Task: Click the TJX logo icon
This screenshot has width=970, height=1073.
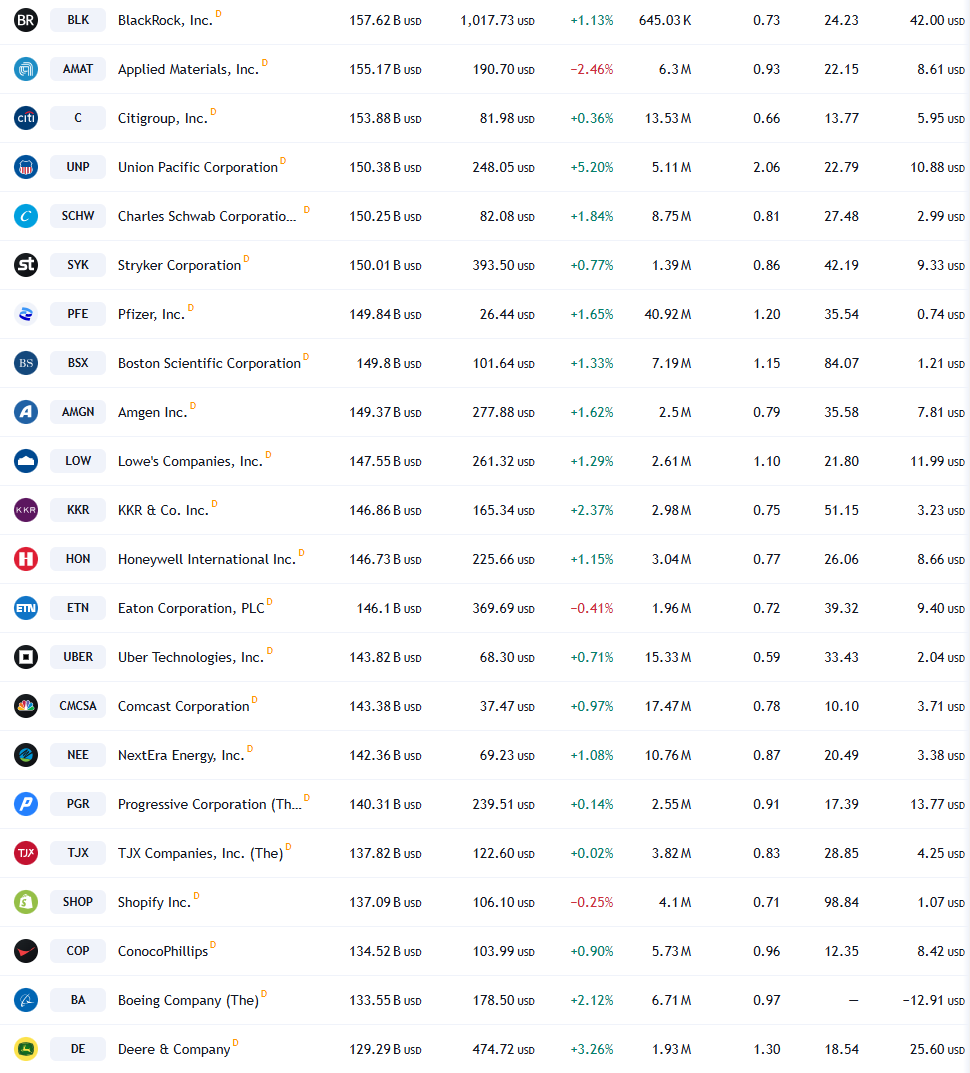Action: [x=26, y=853]
